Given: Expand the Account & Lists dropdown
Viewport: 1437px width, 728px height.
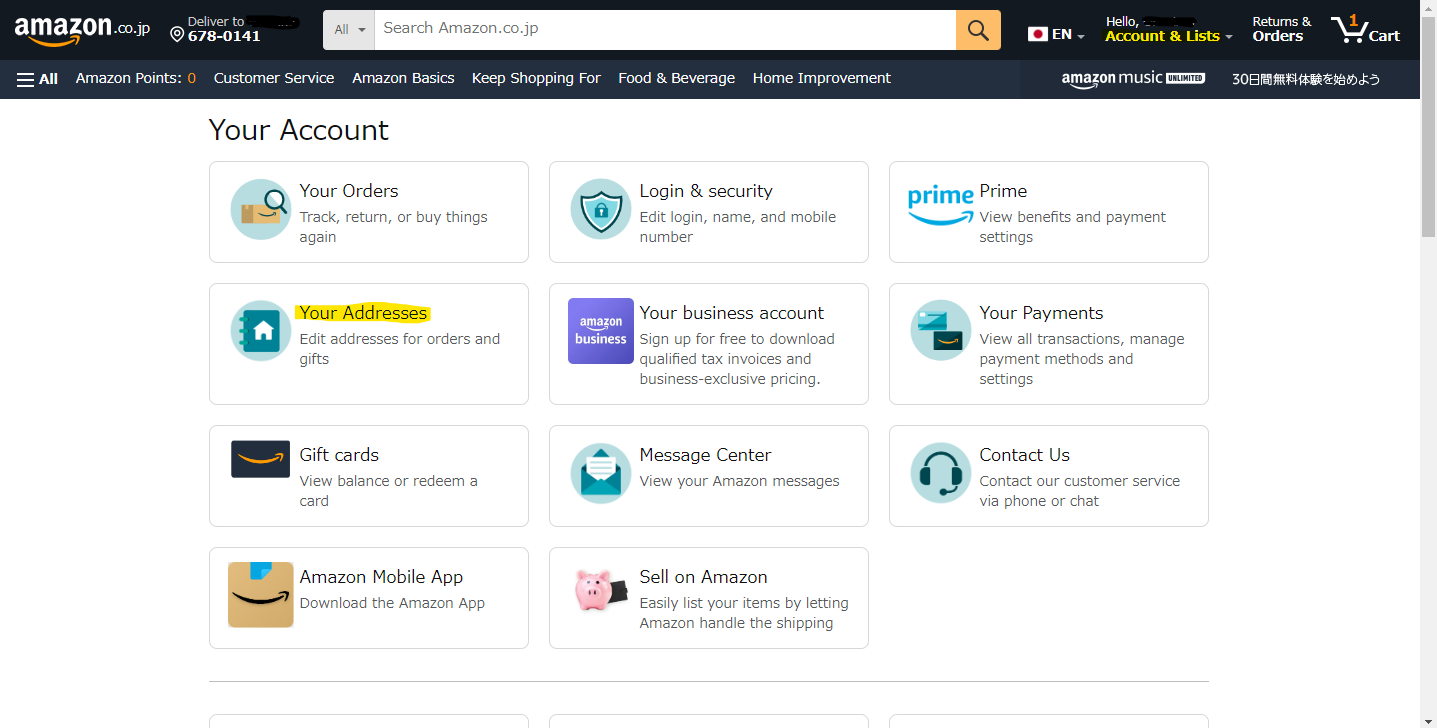Looking at the screenshot, I should [x=1168, y=36].
